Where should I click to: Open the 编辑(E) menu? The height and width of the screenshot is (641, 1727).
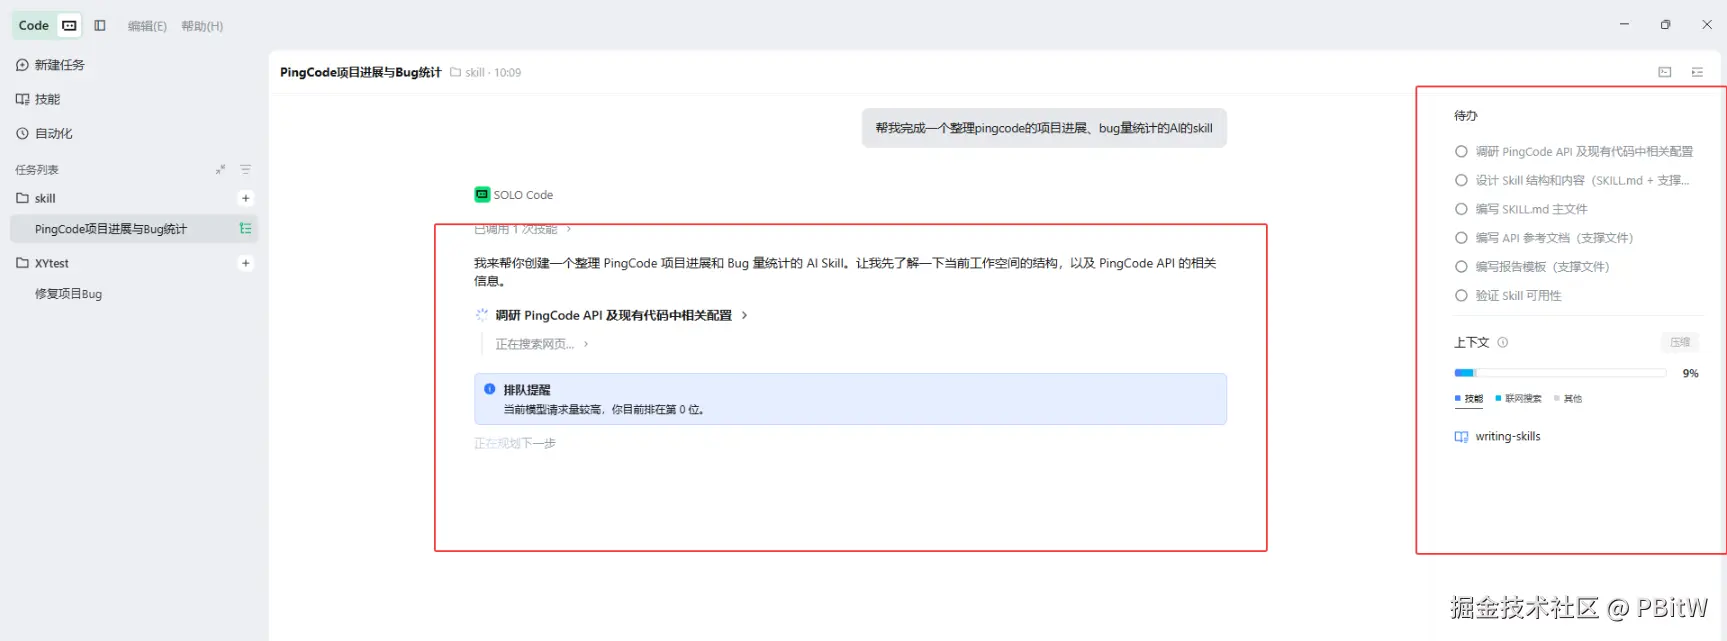click(x=147, y=26)
